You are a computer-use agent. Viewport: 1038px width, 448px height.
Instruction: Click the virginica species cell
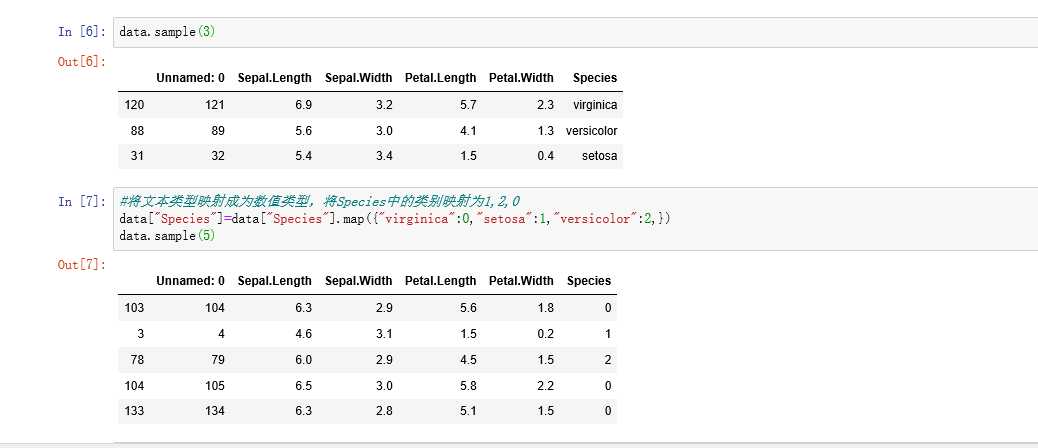595,105
